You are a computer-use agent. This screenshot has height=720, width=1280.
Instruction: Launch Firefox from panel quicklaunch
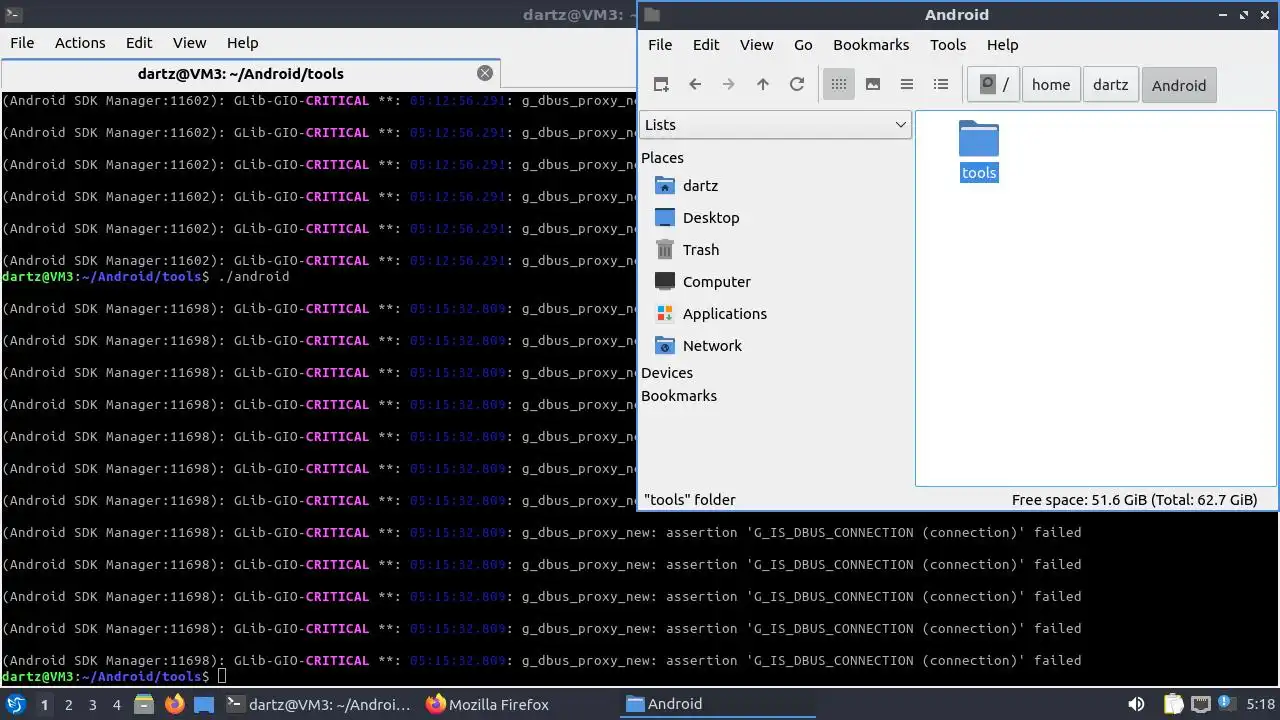point(175,704)
